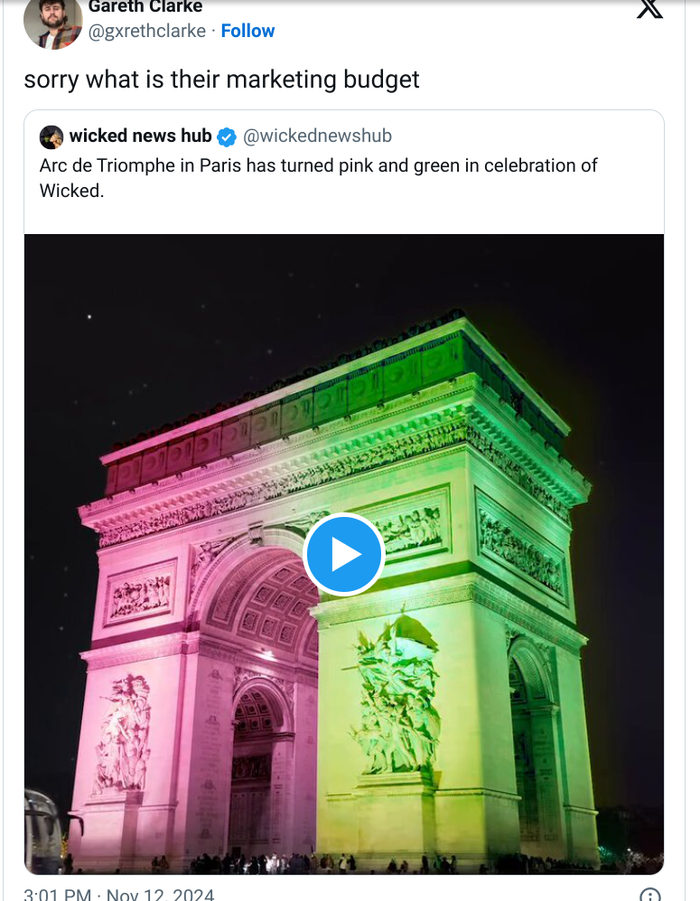700x901 pixels.
Task: Open the @gxrethclarke handle link
Action: pos(147,31)
